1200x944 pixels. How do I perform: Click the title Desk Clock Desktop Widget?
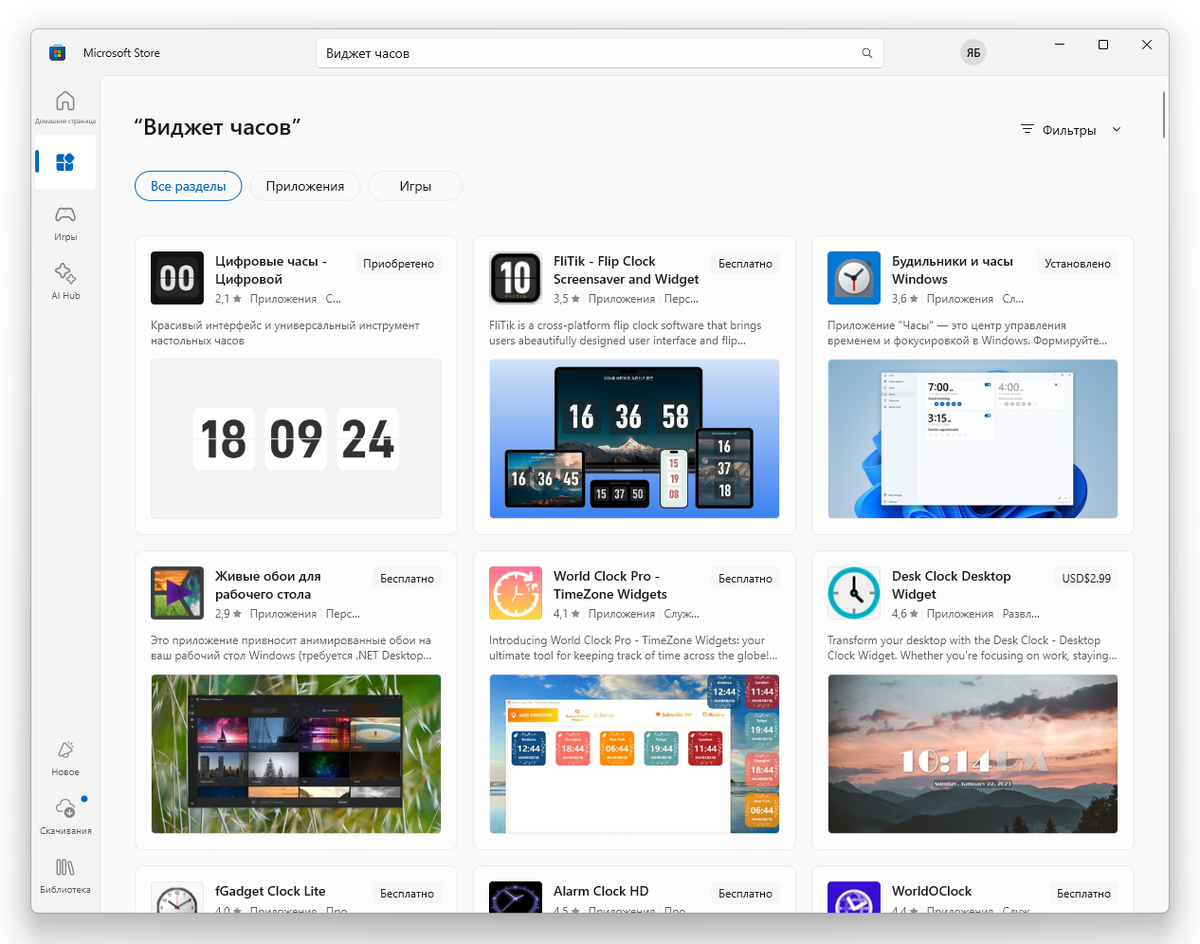951,585
